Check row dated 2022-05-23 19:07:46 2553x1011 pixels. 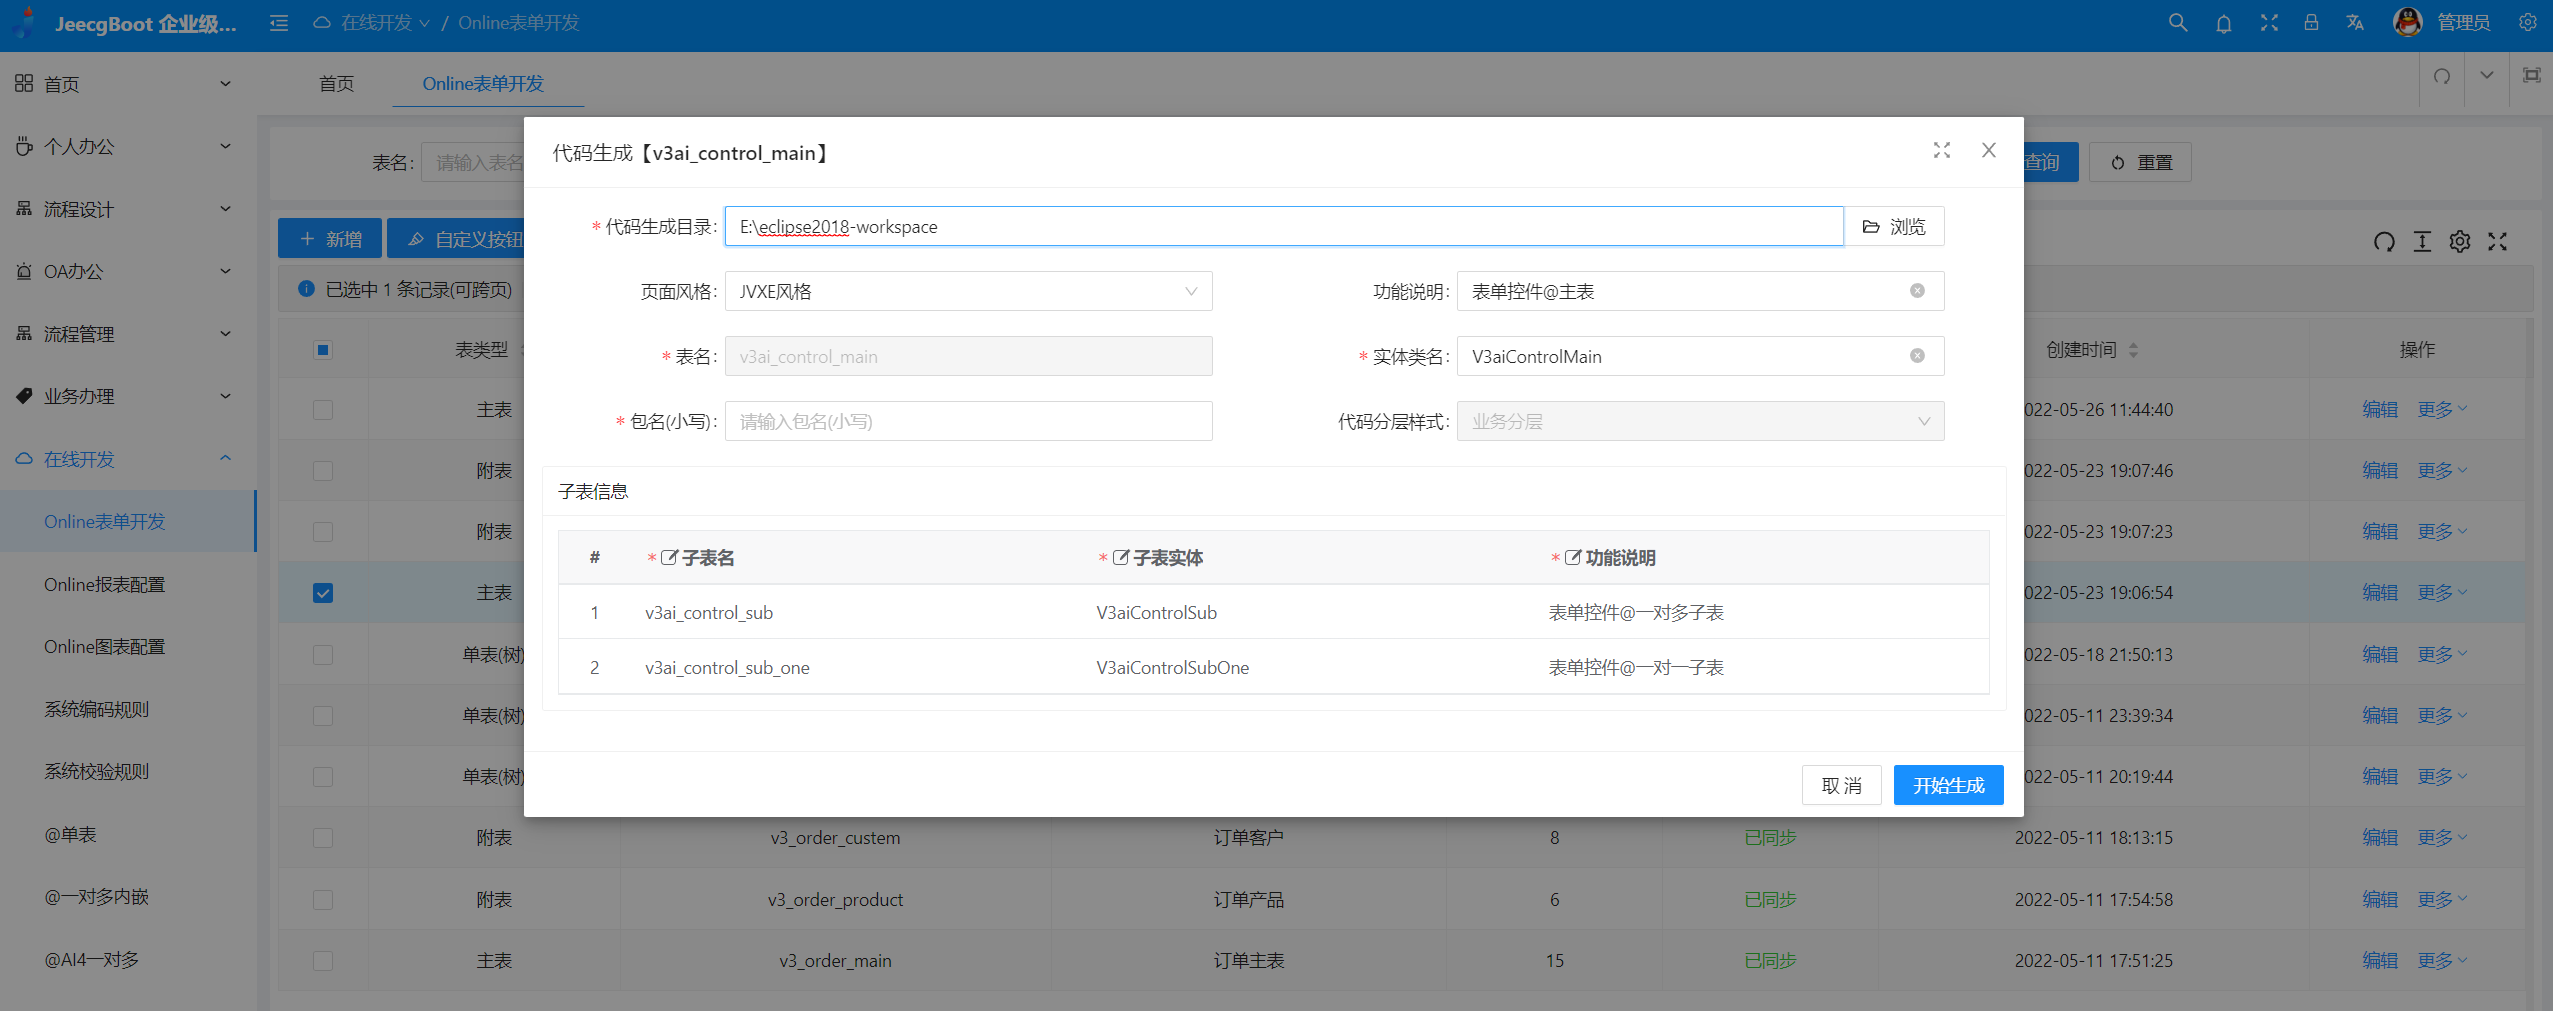tap(322, 471)
